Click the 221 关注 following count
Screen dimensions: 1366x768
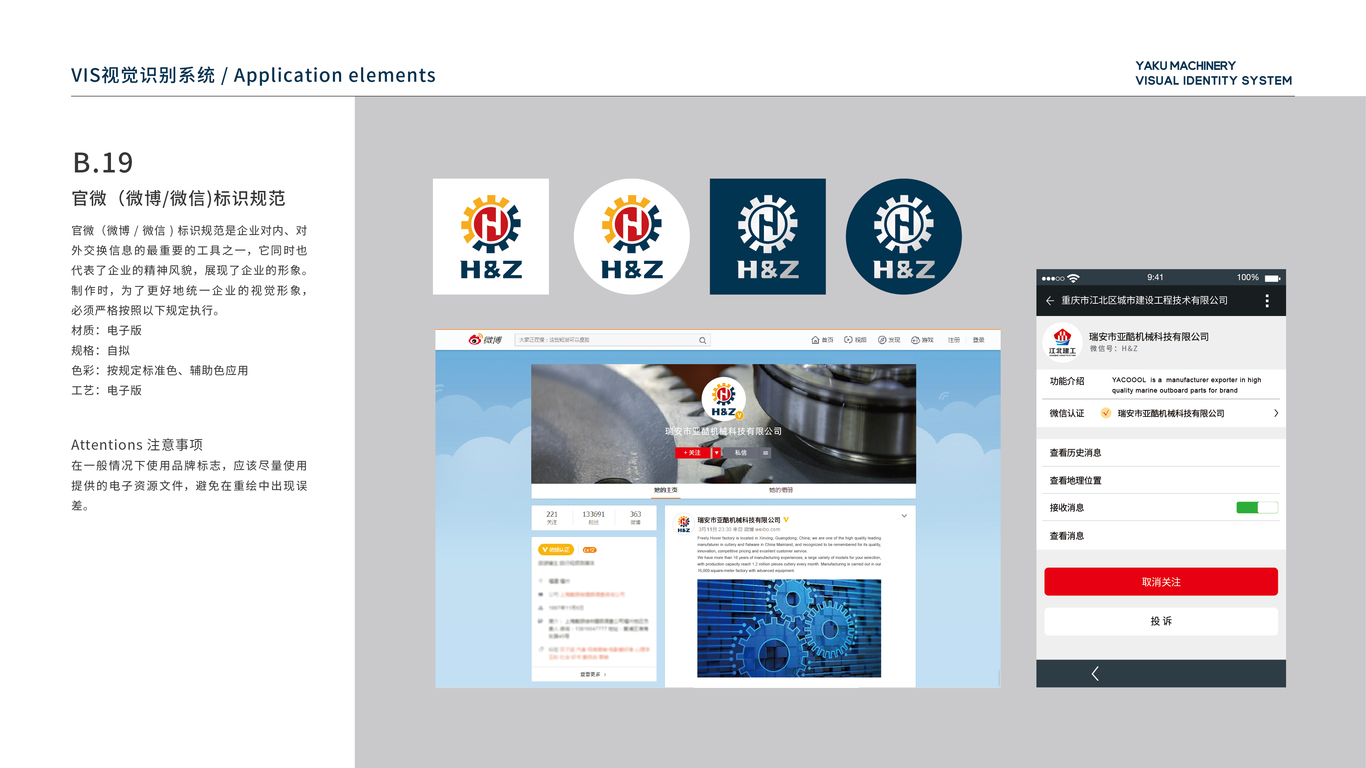[x=552, y=518]
